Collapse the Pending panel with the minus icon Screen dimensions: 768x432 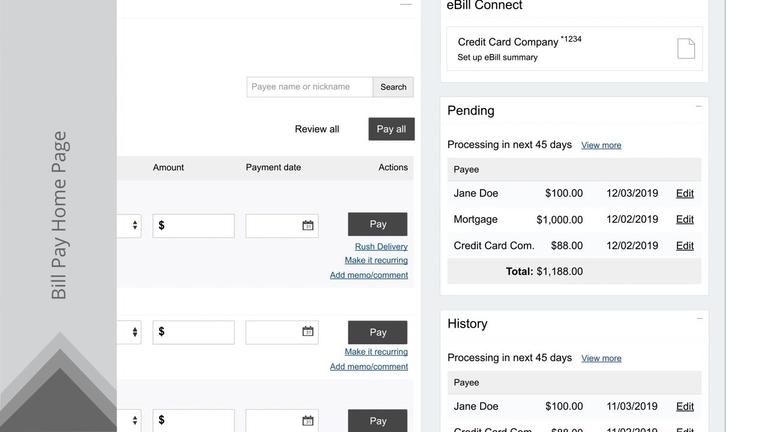(x=699, y=106)
